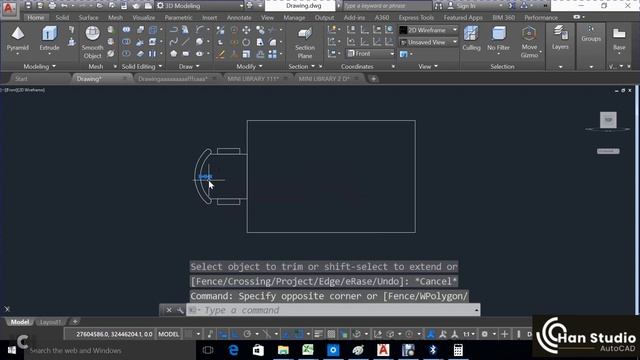The height and width of the screenshot is (360, 640).
Task: Click Search the web and Windows box
Action: tap(110, 350)
